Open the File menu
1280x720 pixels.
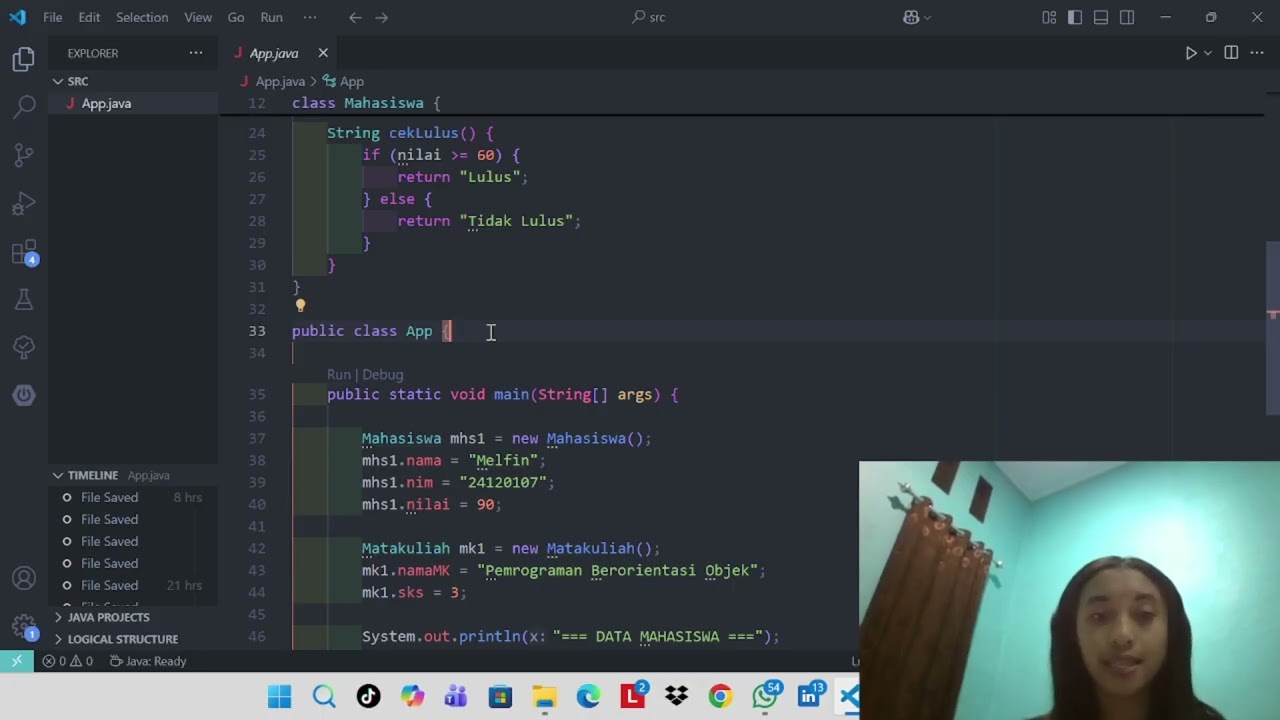point(53,17)
